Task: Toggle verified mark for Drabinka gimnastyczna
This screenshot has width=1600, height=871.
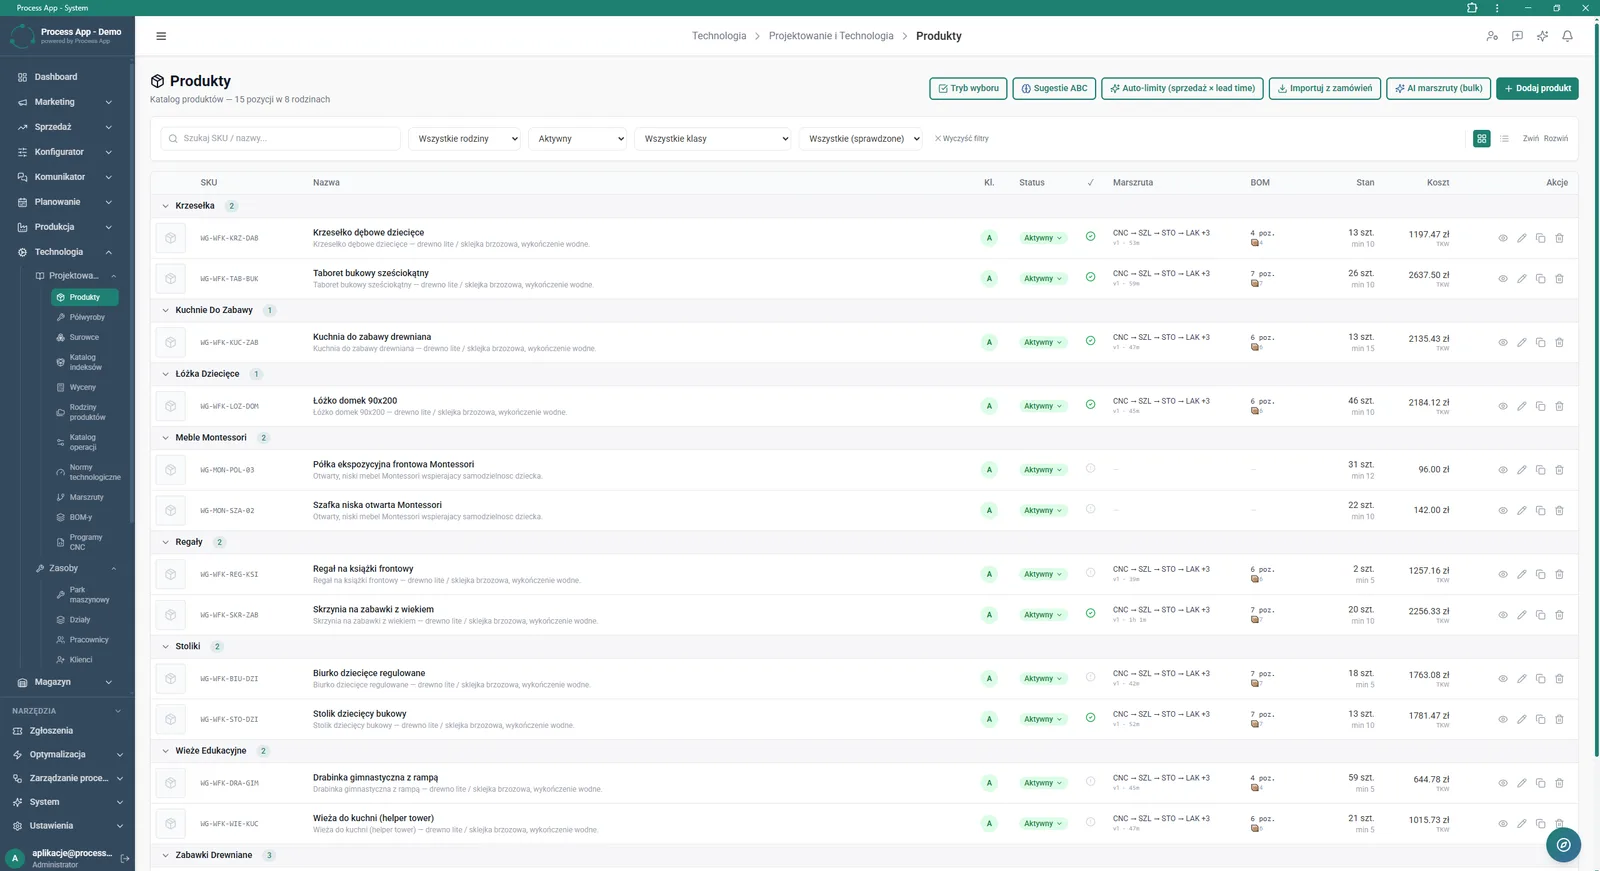Action: tap(1090, 782)
